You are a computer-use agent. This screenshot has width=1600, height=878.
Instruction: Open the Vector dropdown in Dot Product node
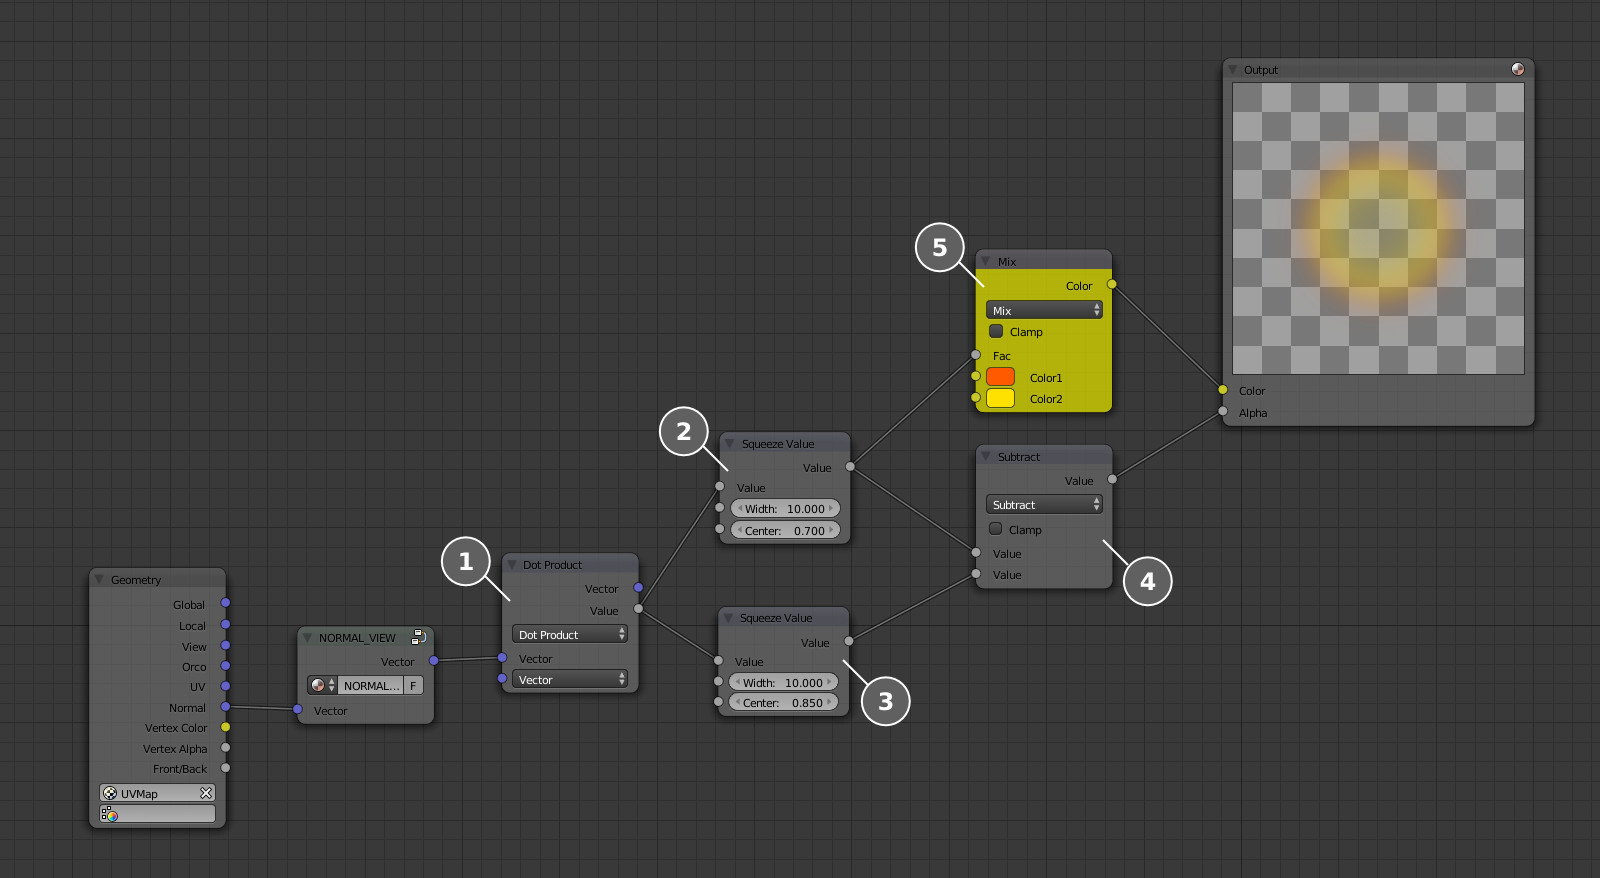569,680
